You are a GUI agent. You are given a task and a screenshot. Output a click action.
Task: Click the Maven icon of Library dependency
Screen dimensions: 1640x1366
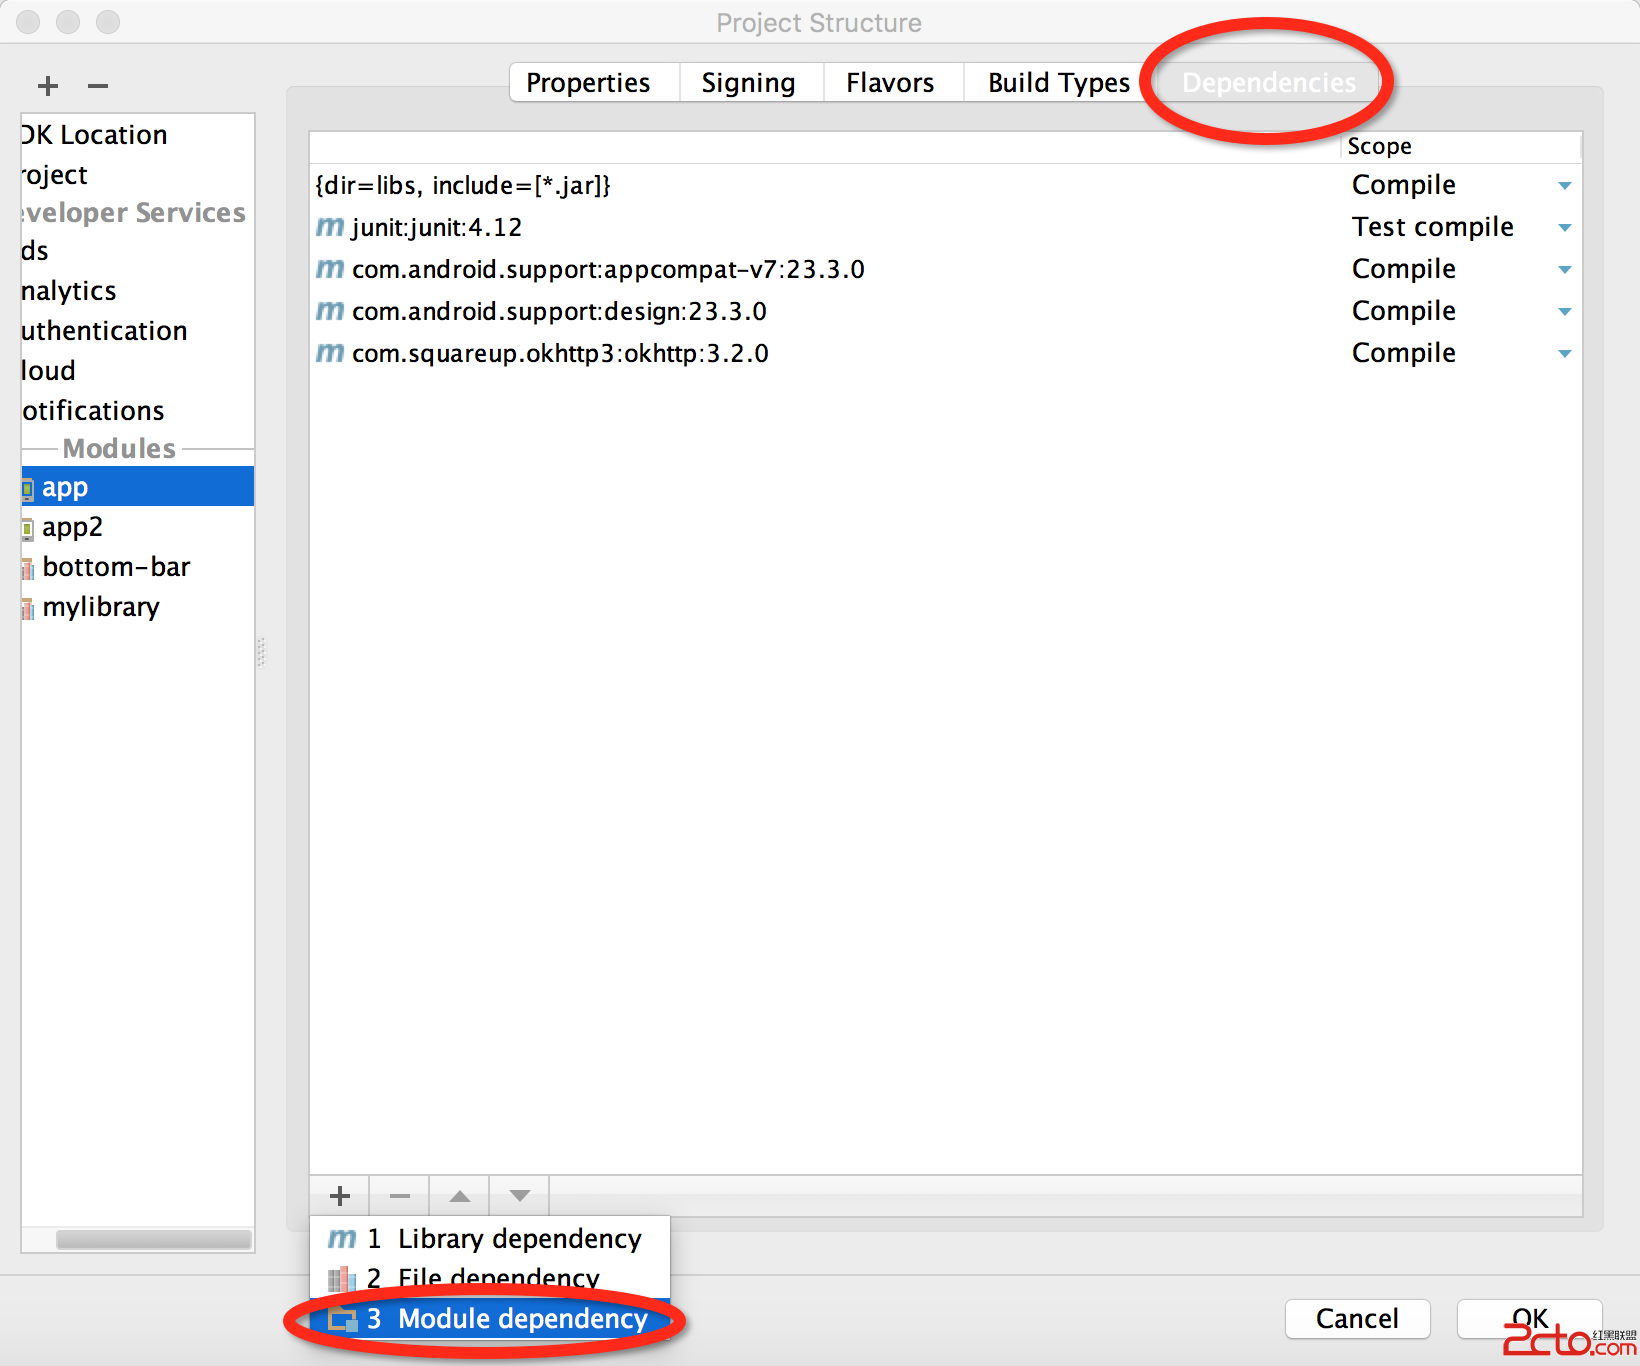click(342, 1239)
